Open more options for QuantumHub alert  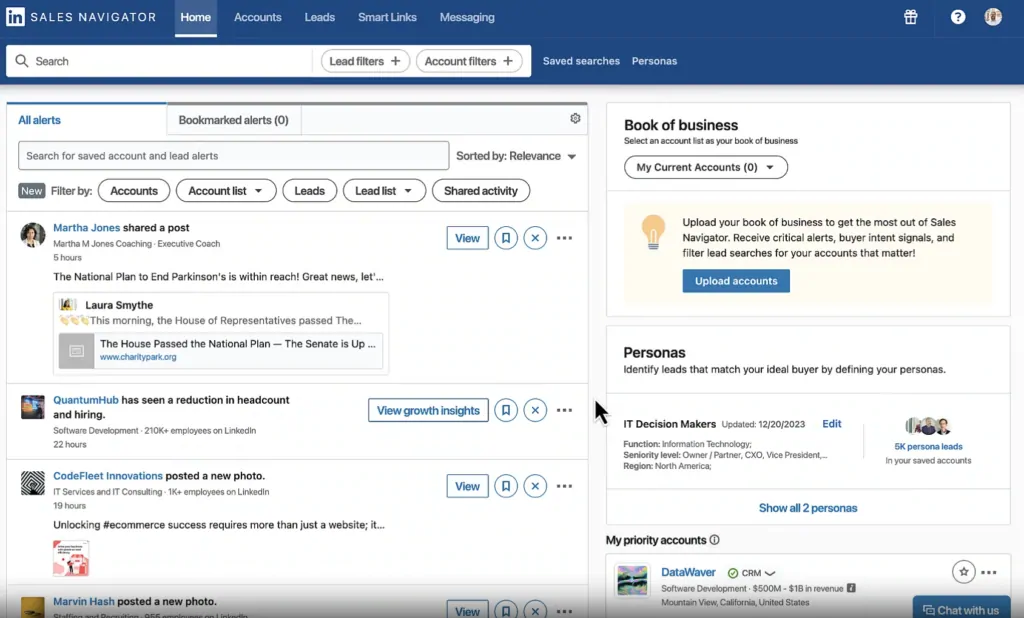(564, 410)
